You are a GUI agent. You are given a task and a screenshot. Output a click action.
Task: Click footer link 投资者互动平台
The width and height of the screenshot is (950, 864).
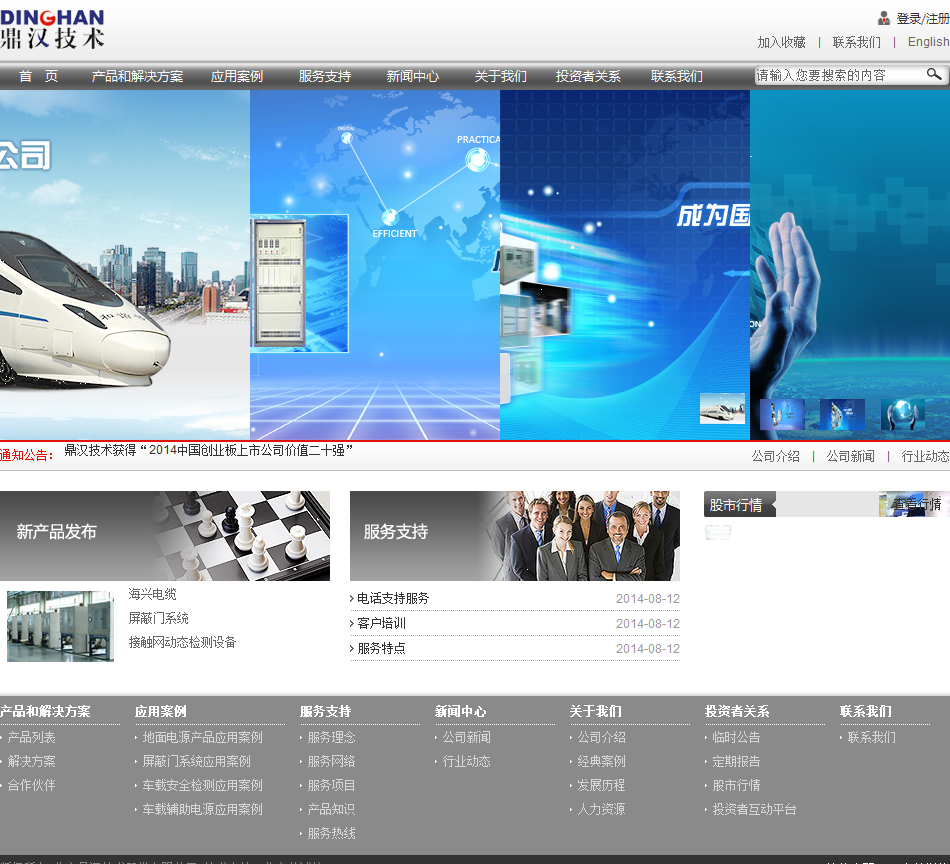[754, 809]
